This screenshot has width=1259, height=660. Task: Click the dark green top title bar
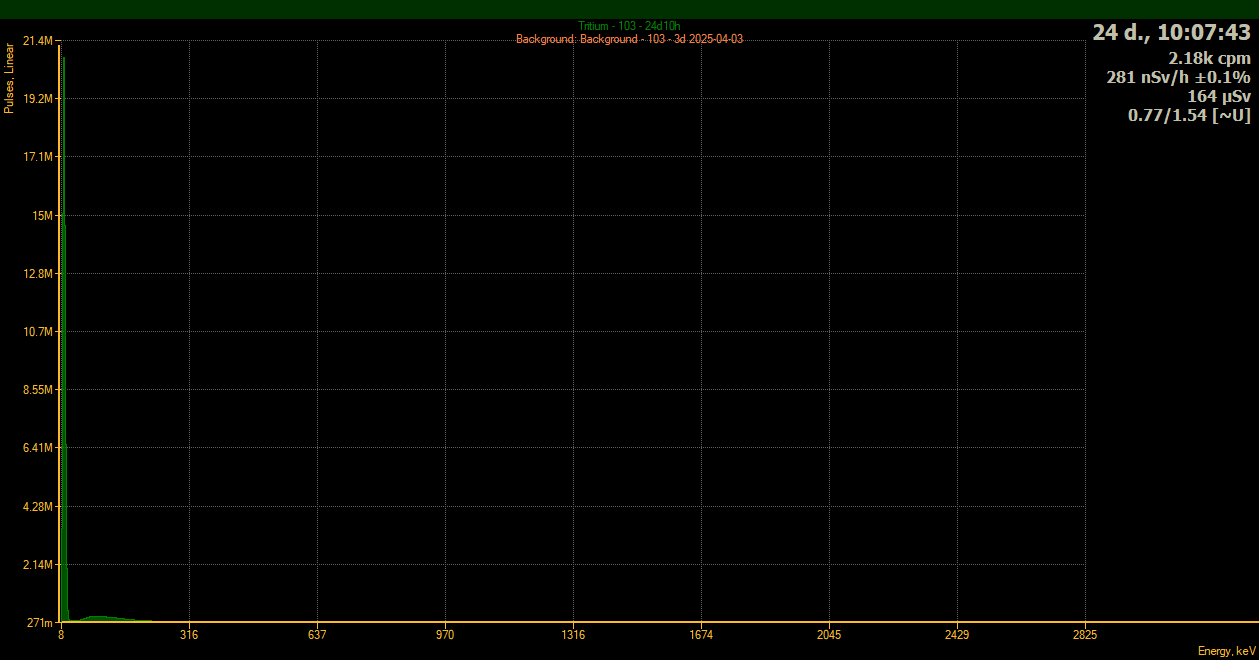[629, 9]
